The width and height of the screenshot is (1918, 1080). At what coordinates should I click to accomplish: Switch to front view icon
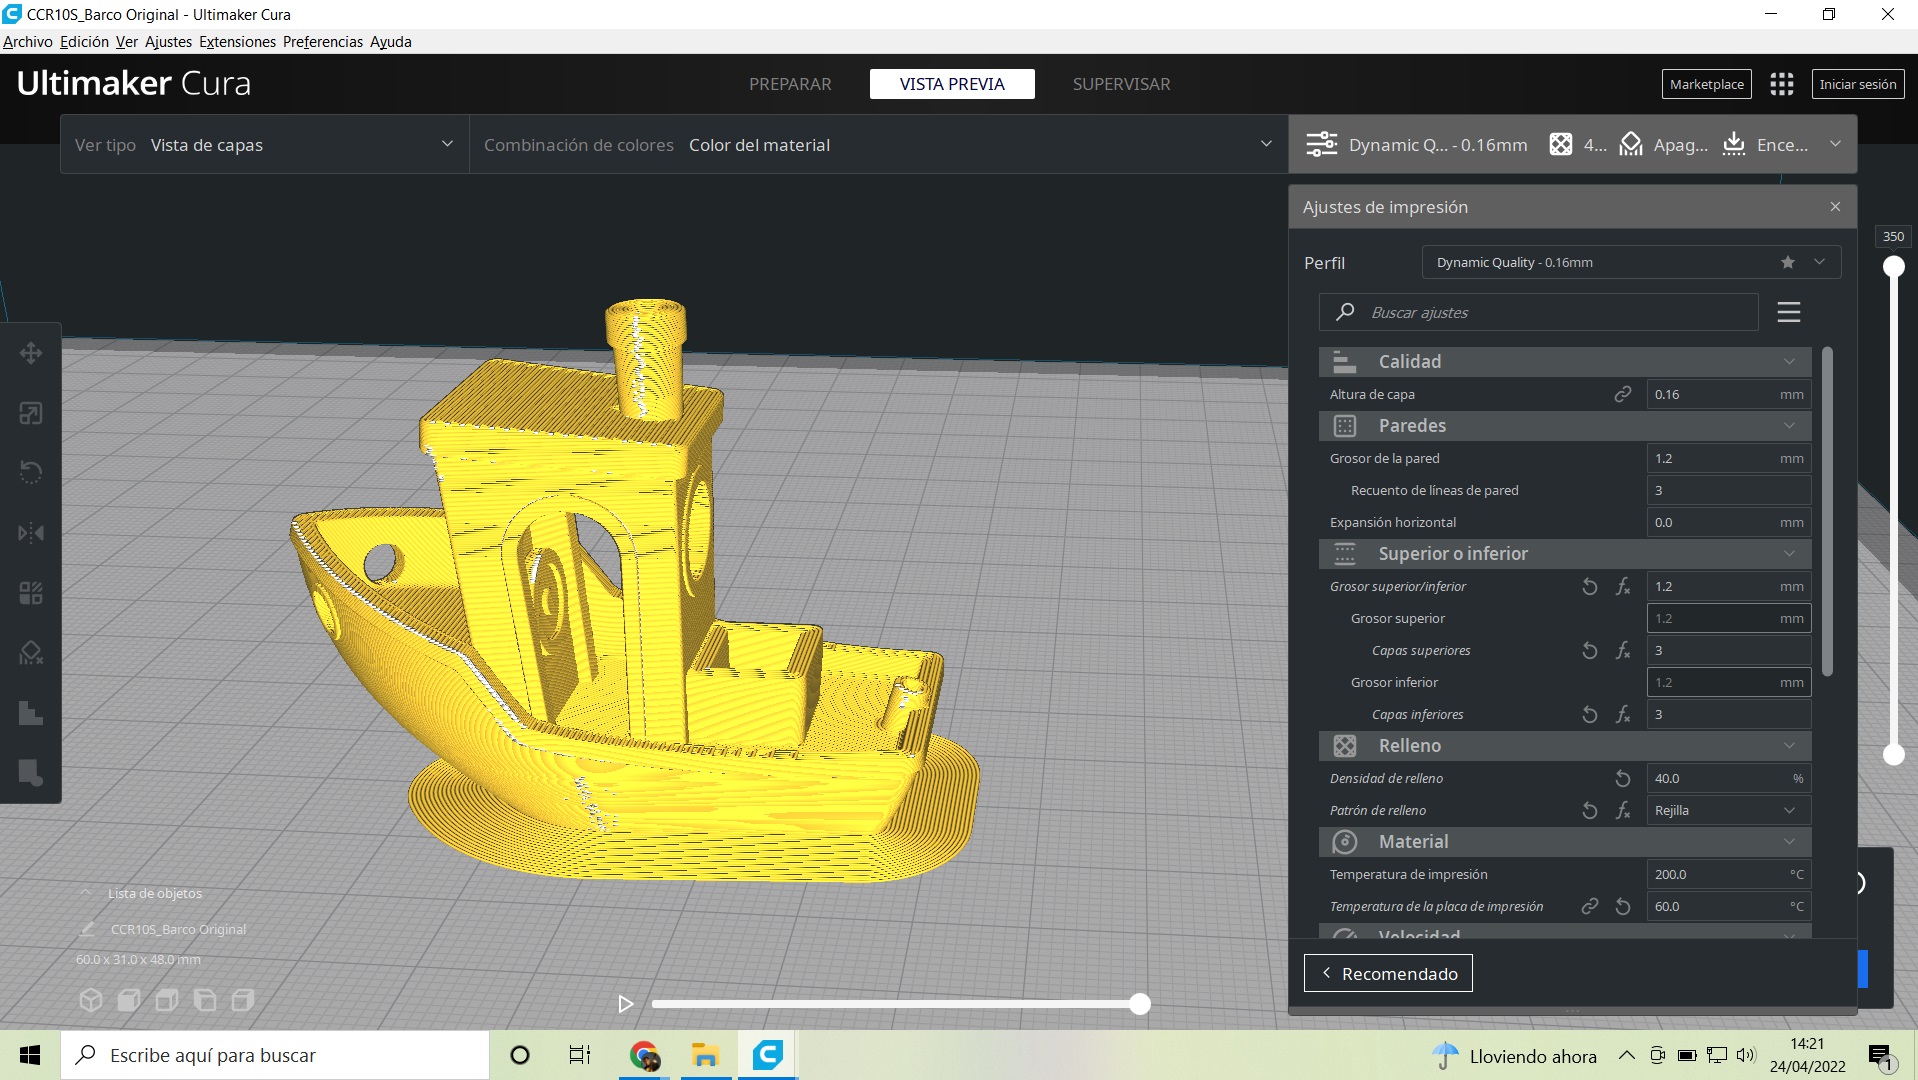point(129,1000)
